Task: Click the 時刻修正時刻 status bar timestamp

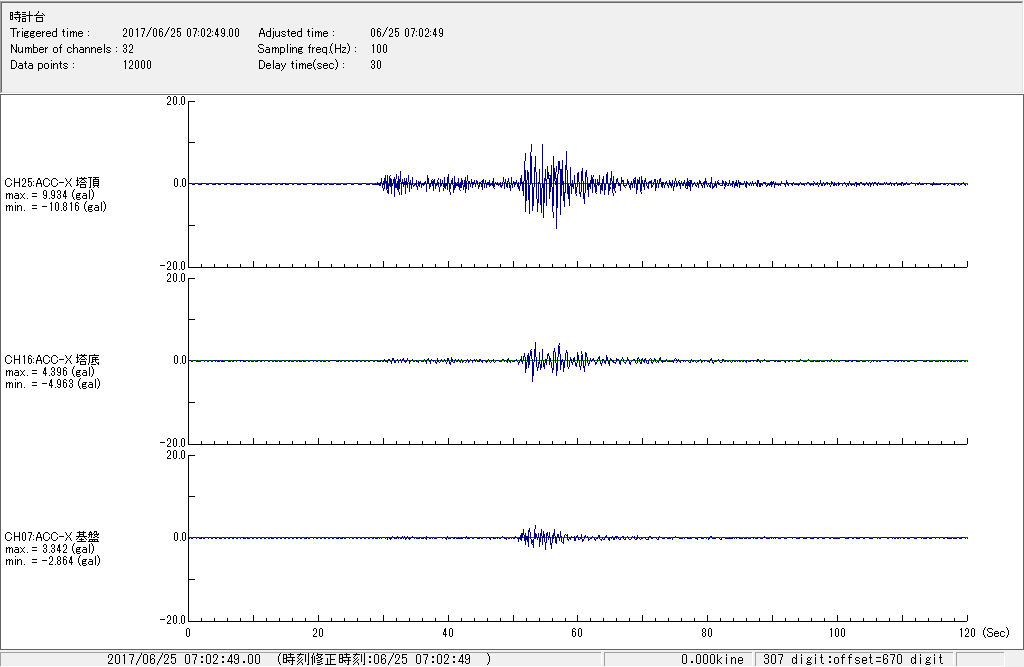Action: [x=385, y=659]
